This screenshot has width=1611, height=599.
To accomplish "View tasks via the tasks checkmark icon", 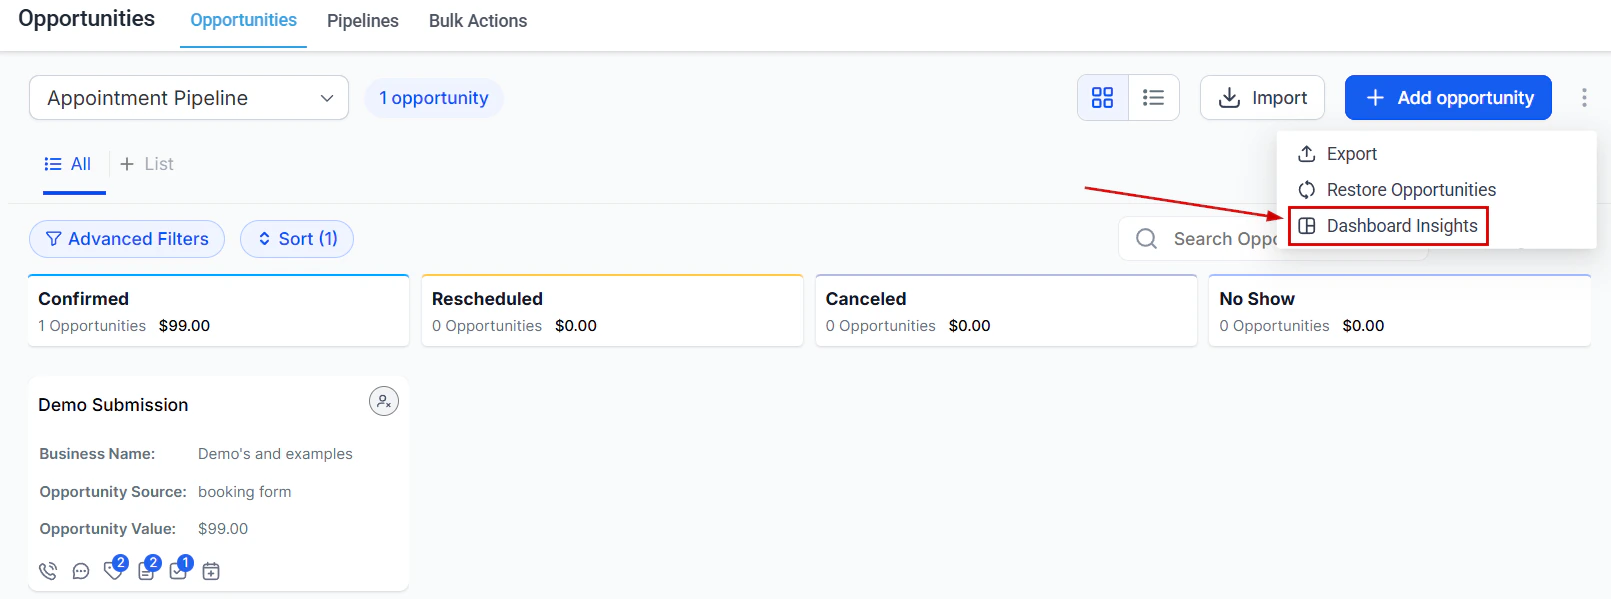I will (x=178, y=570).
